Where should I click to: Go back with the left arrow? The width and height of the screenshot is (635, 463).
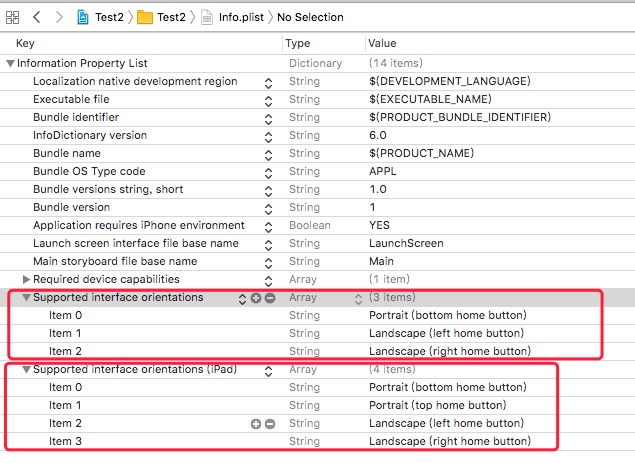pos(37,17)
